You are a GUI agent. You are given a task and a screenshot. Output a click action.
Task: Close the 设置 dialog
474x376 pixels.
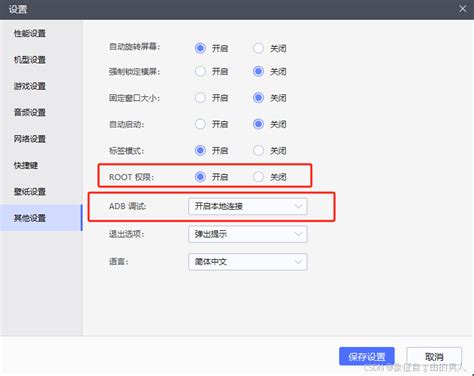tap(462, 9)
